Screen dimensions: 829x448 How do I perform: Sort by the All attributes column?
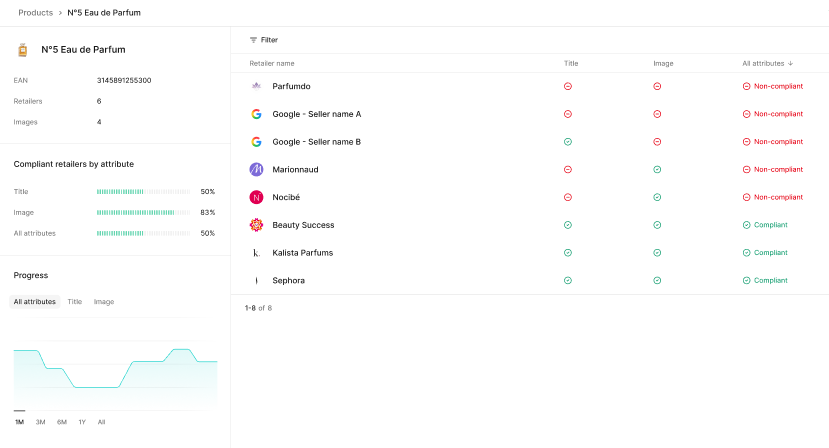tap(767, 63)
